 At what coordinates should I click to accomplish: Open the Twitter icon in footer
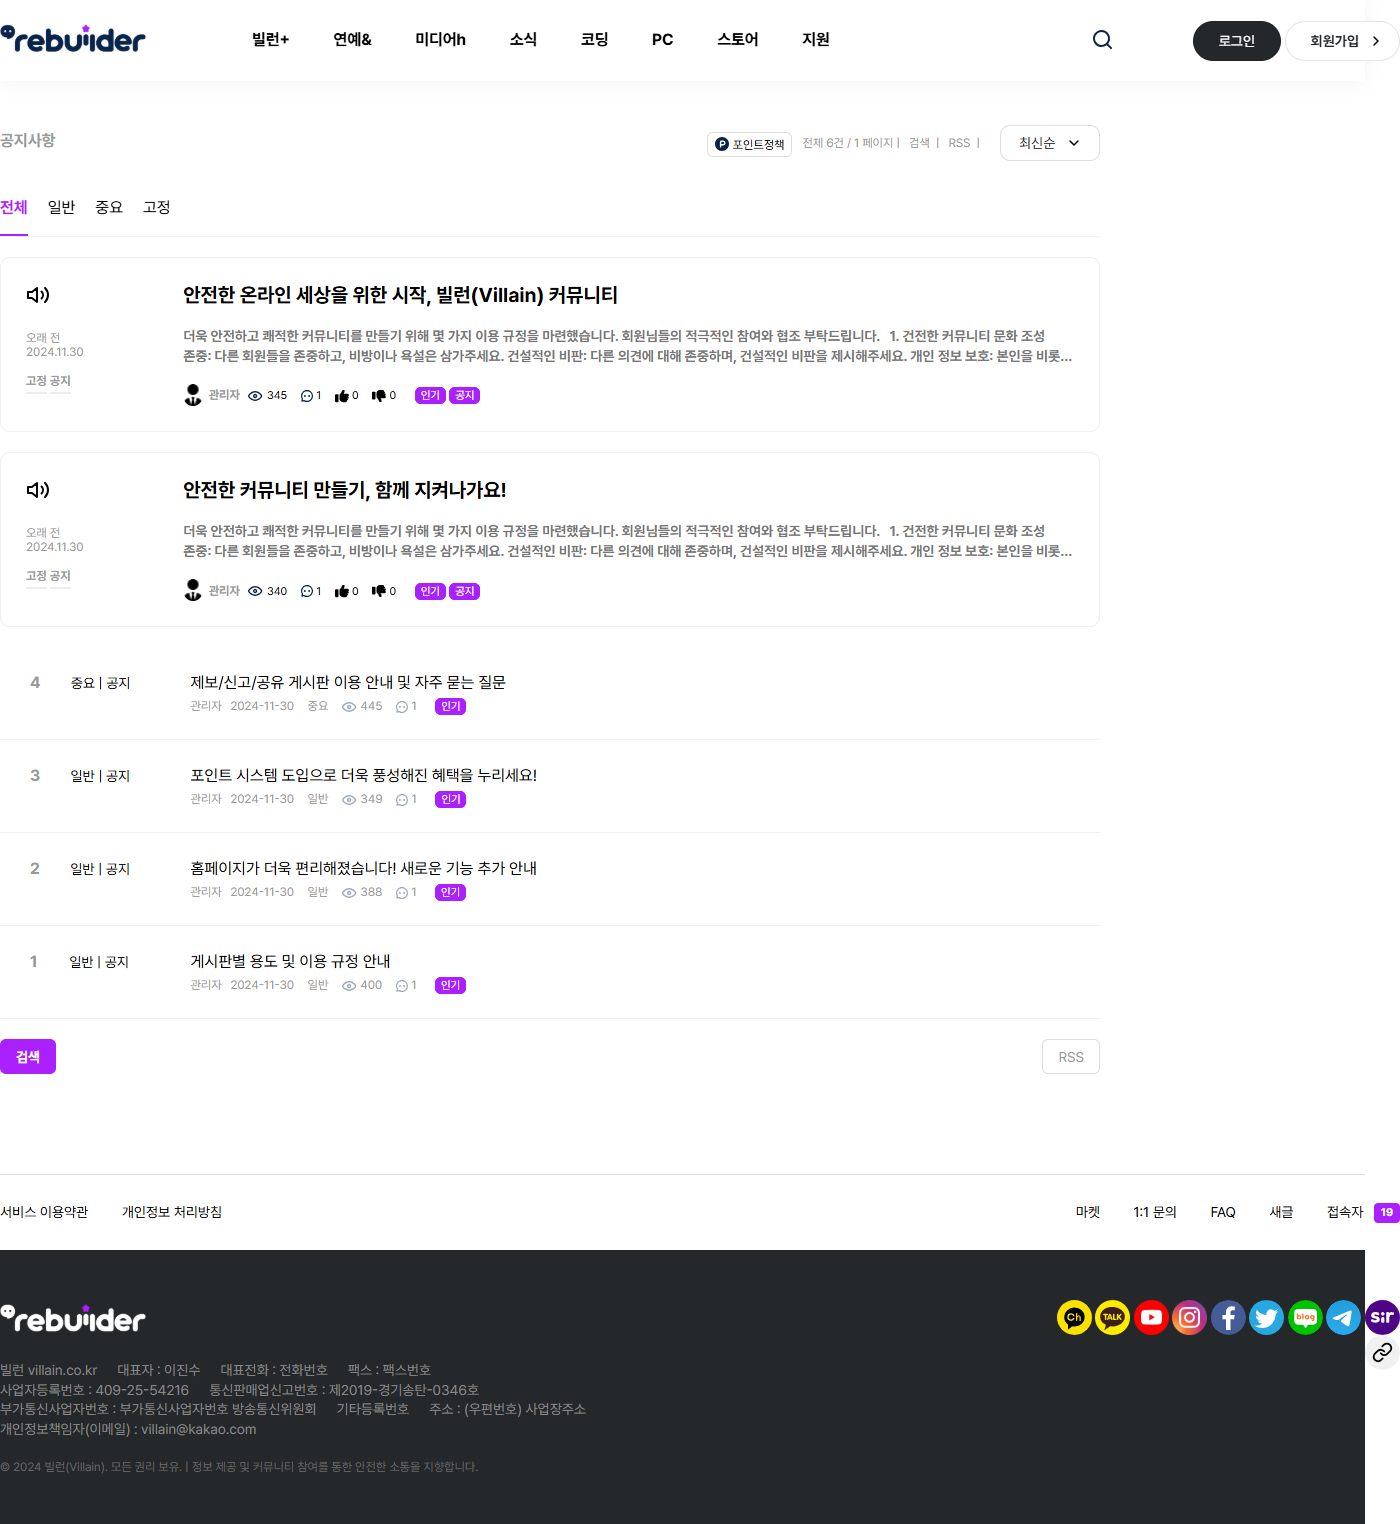click(x=1266, y=1317)
